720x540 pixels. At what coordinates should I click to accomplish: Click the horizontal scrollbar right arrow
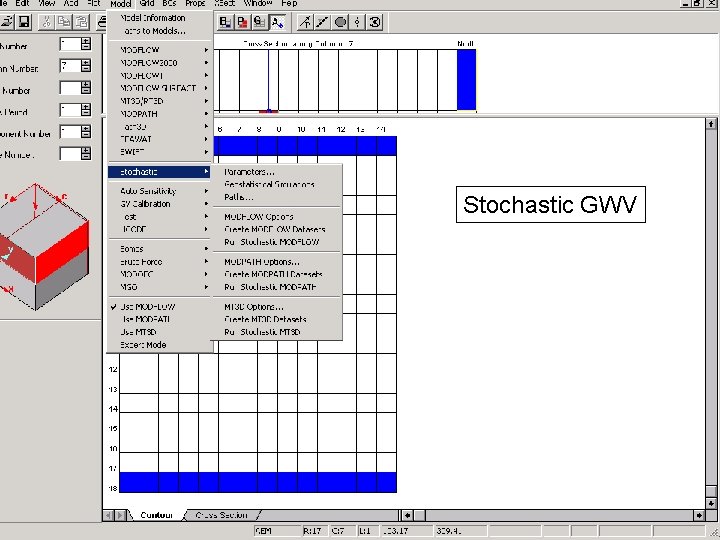point(699,515)
